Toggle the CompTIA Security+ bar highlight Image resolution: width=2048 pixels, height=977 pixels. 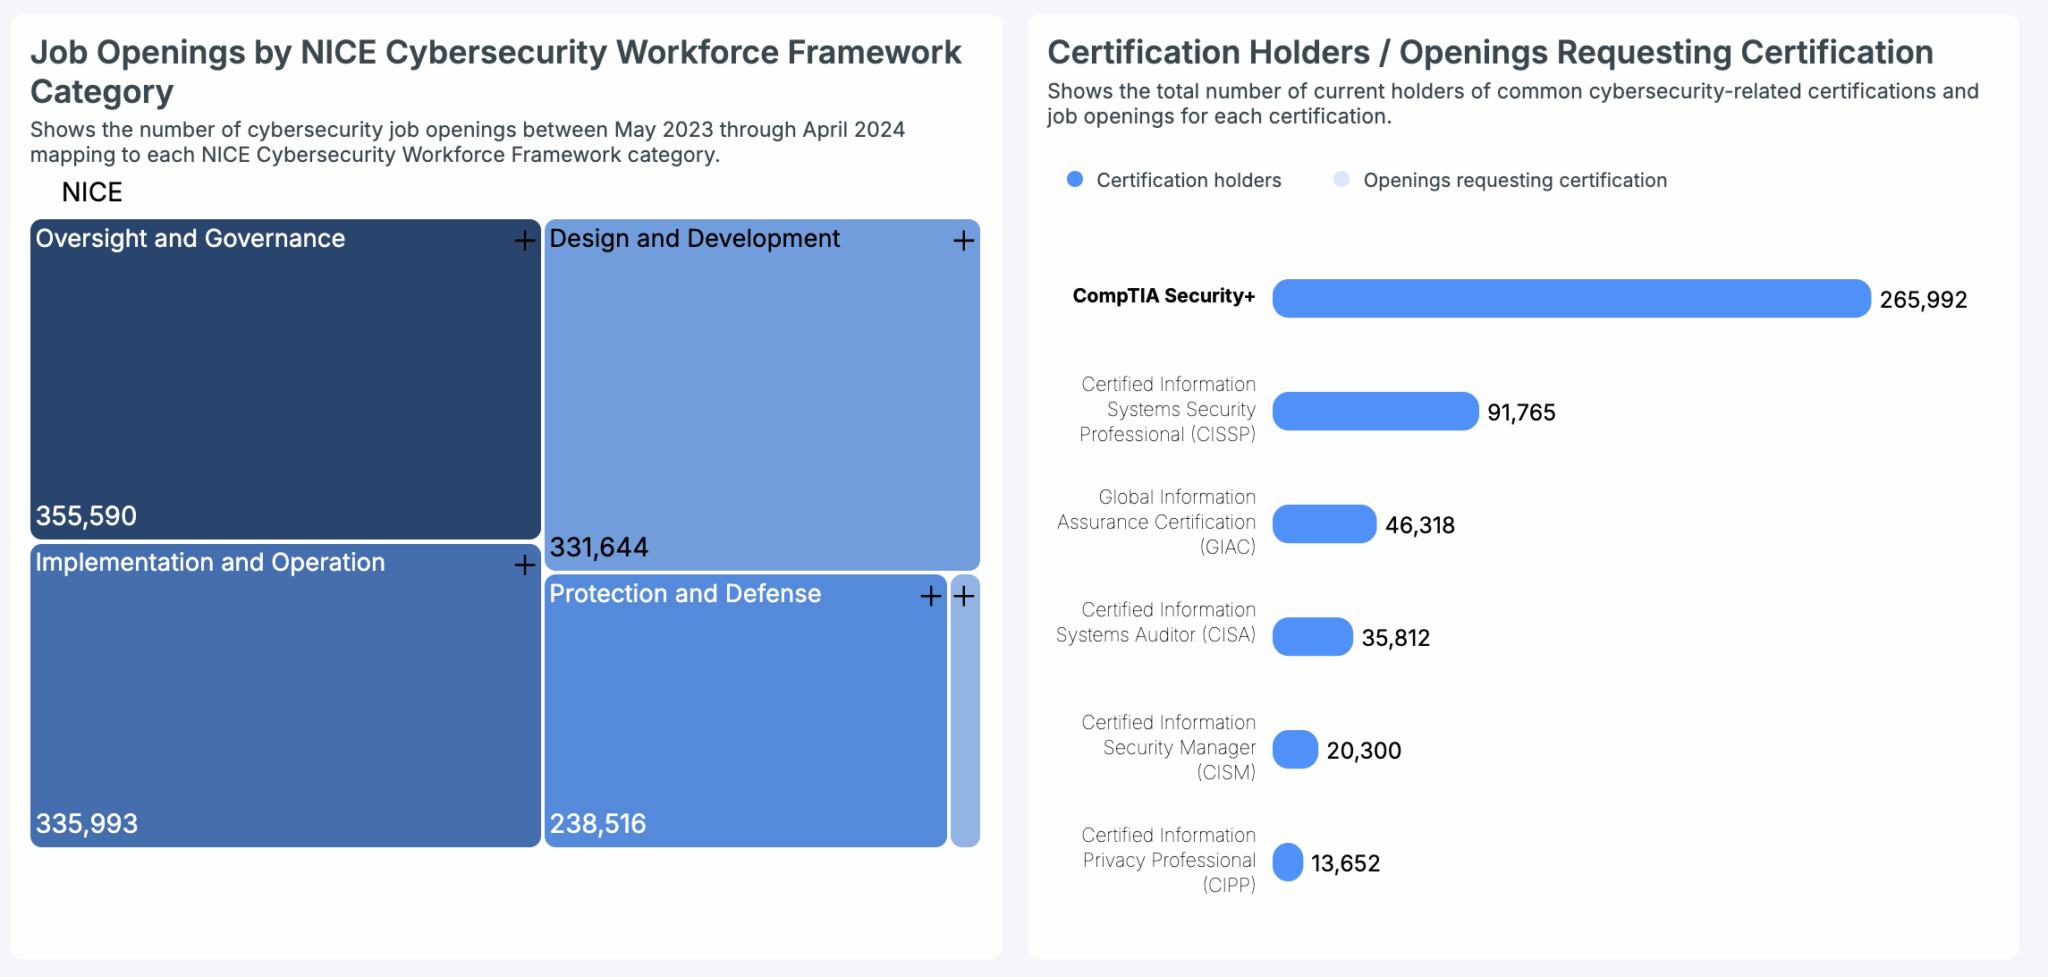pyautogui.click(x=1570, y=298)
